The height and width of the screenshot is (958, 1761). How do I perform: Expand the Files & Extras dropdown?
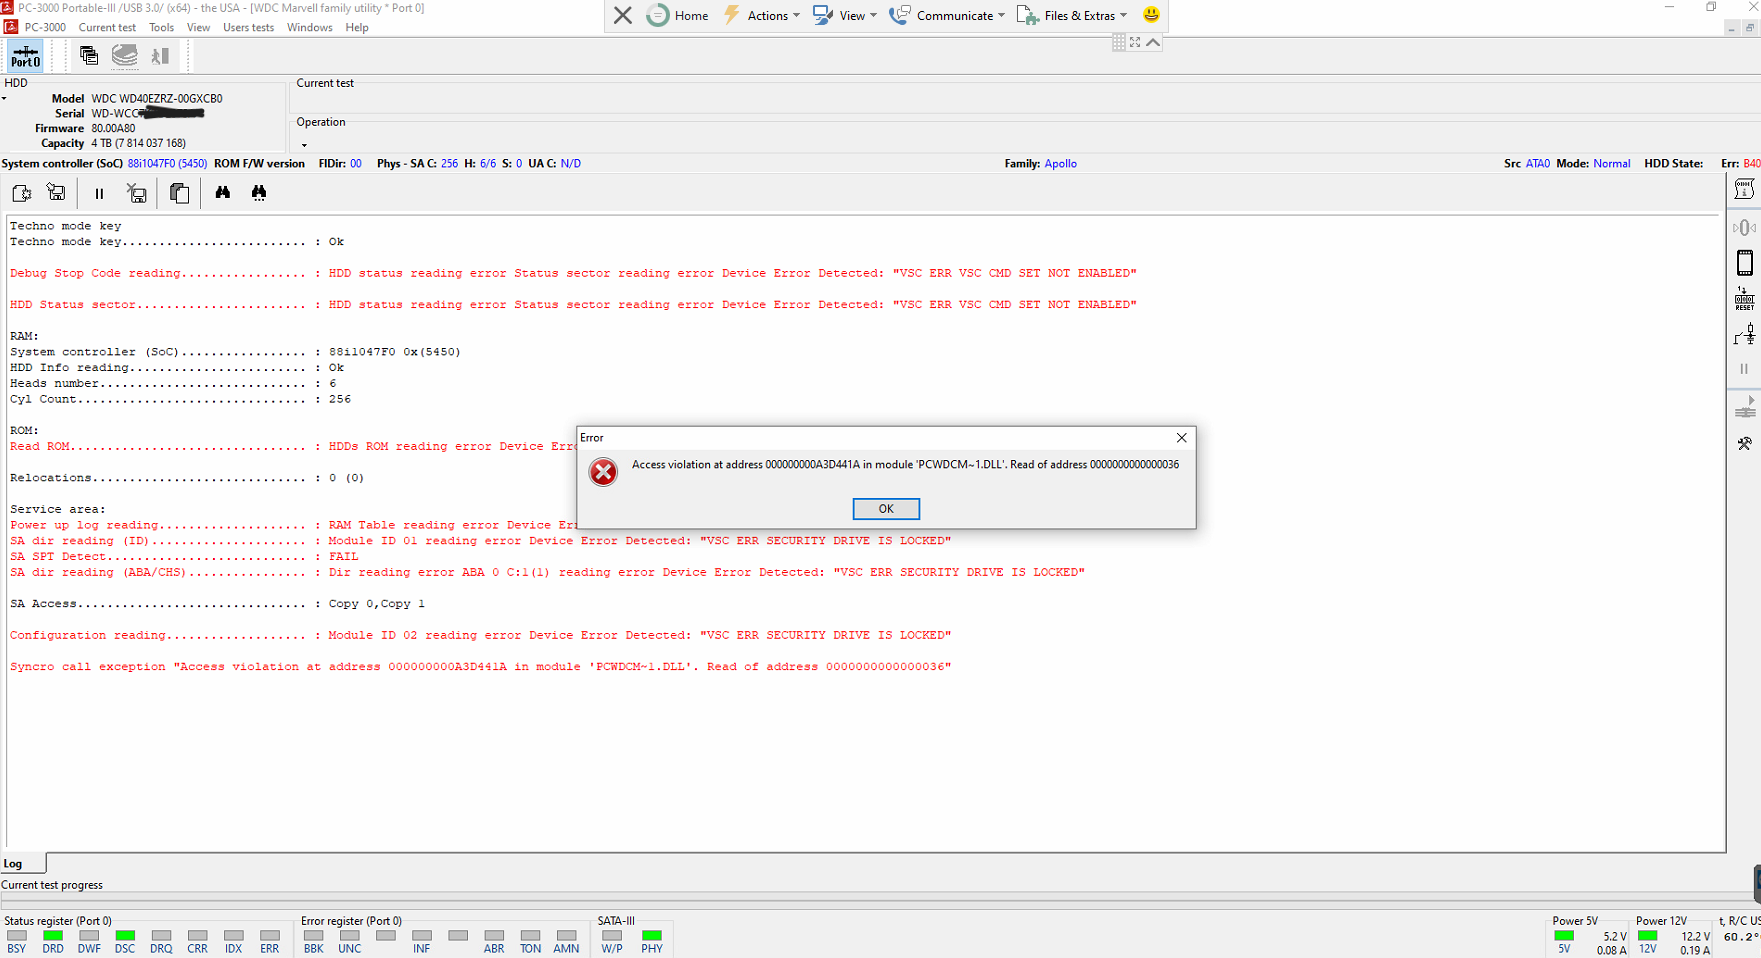[x=1072, y=15]
